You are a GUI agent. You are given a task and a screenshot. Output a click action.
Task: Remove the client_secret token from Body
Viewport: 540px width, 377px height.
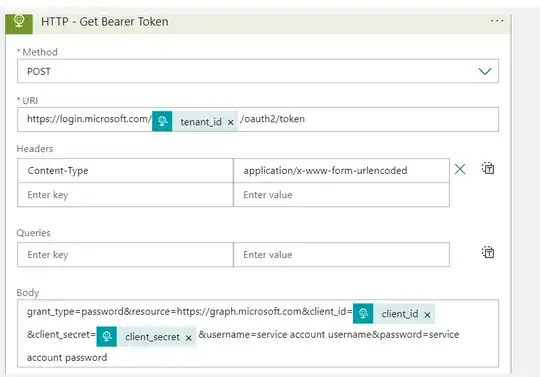pos(188,338)
